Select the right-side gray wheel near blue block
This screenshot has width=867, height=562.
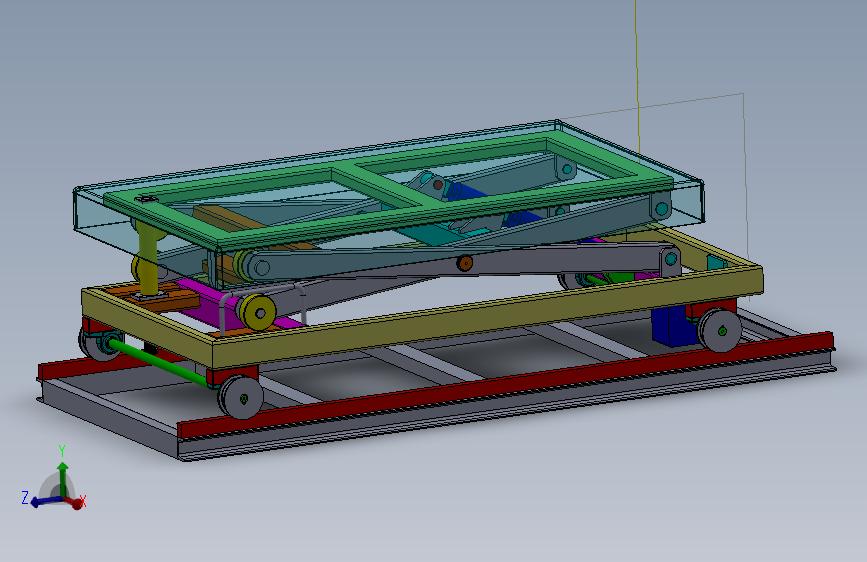point(719,331)
